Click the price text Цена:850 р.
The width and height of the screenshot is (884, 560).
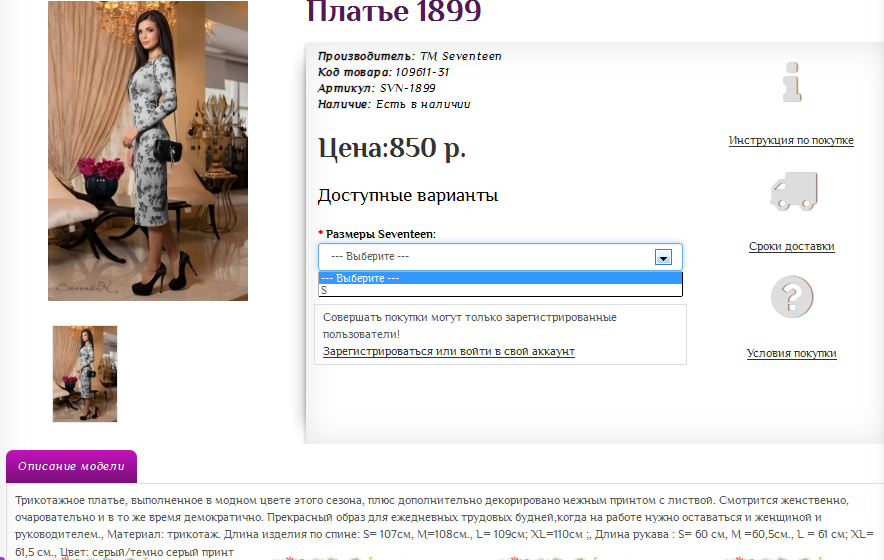[x=392, y=148]
